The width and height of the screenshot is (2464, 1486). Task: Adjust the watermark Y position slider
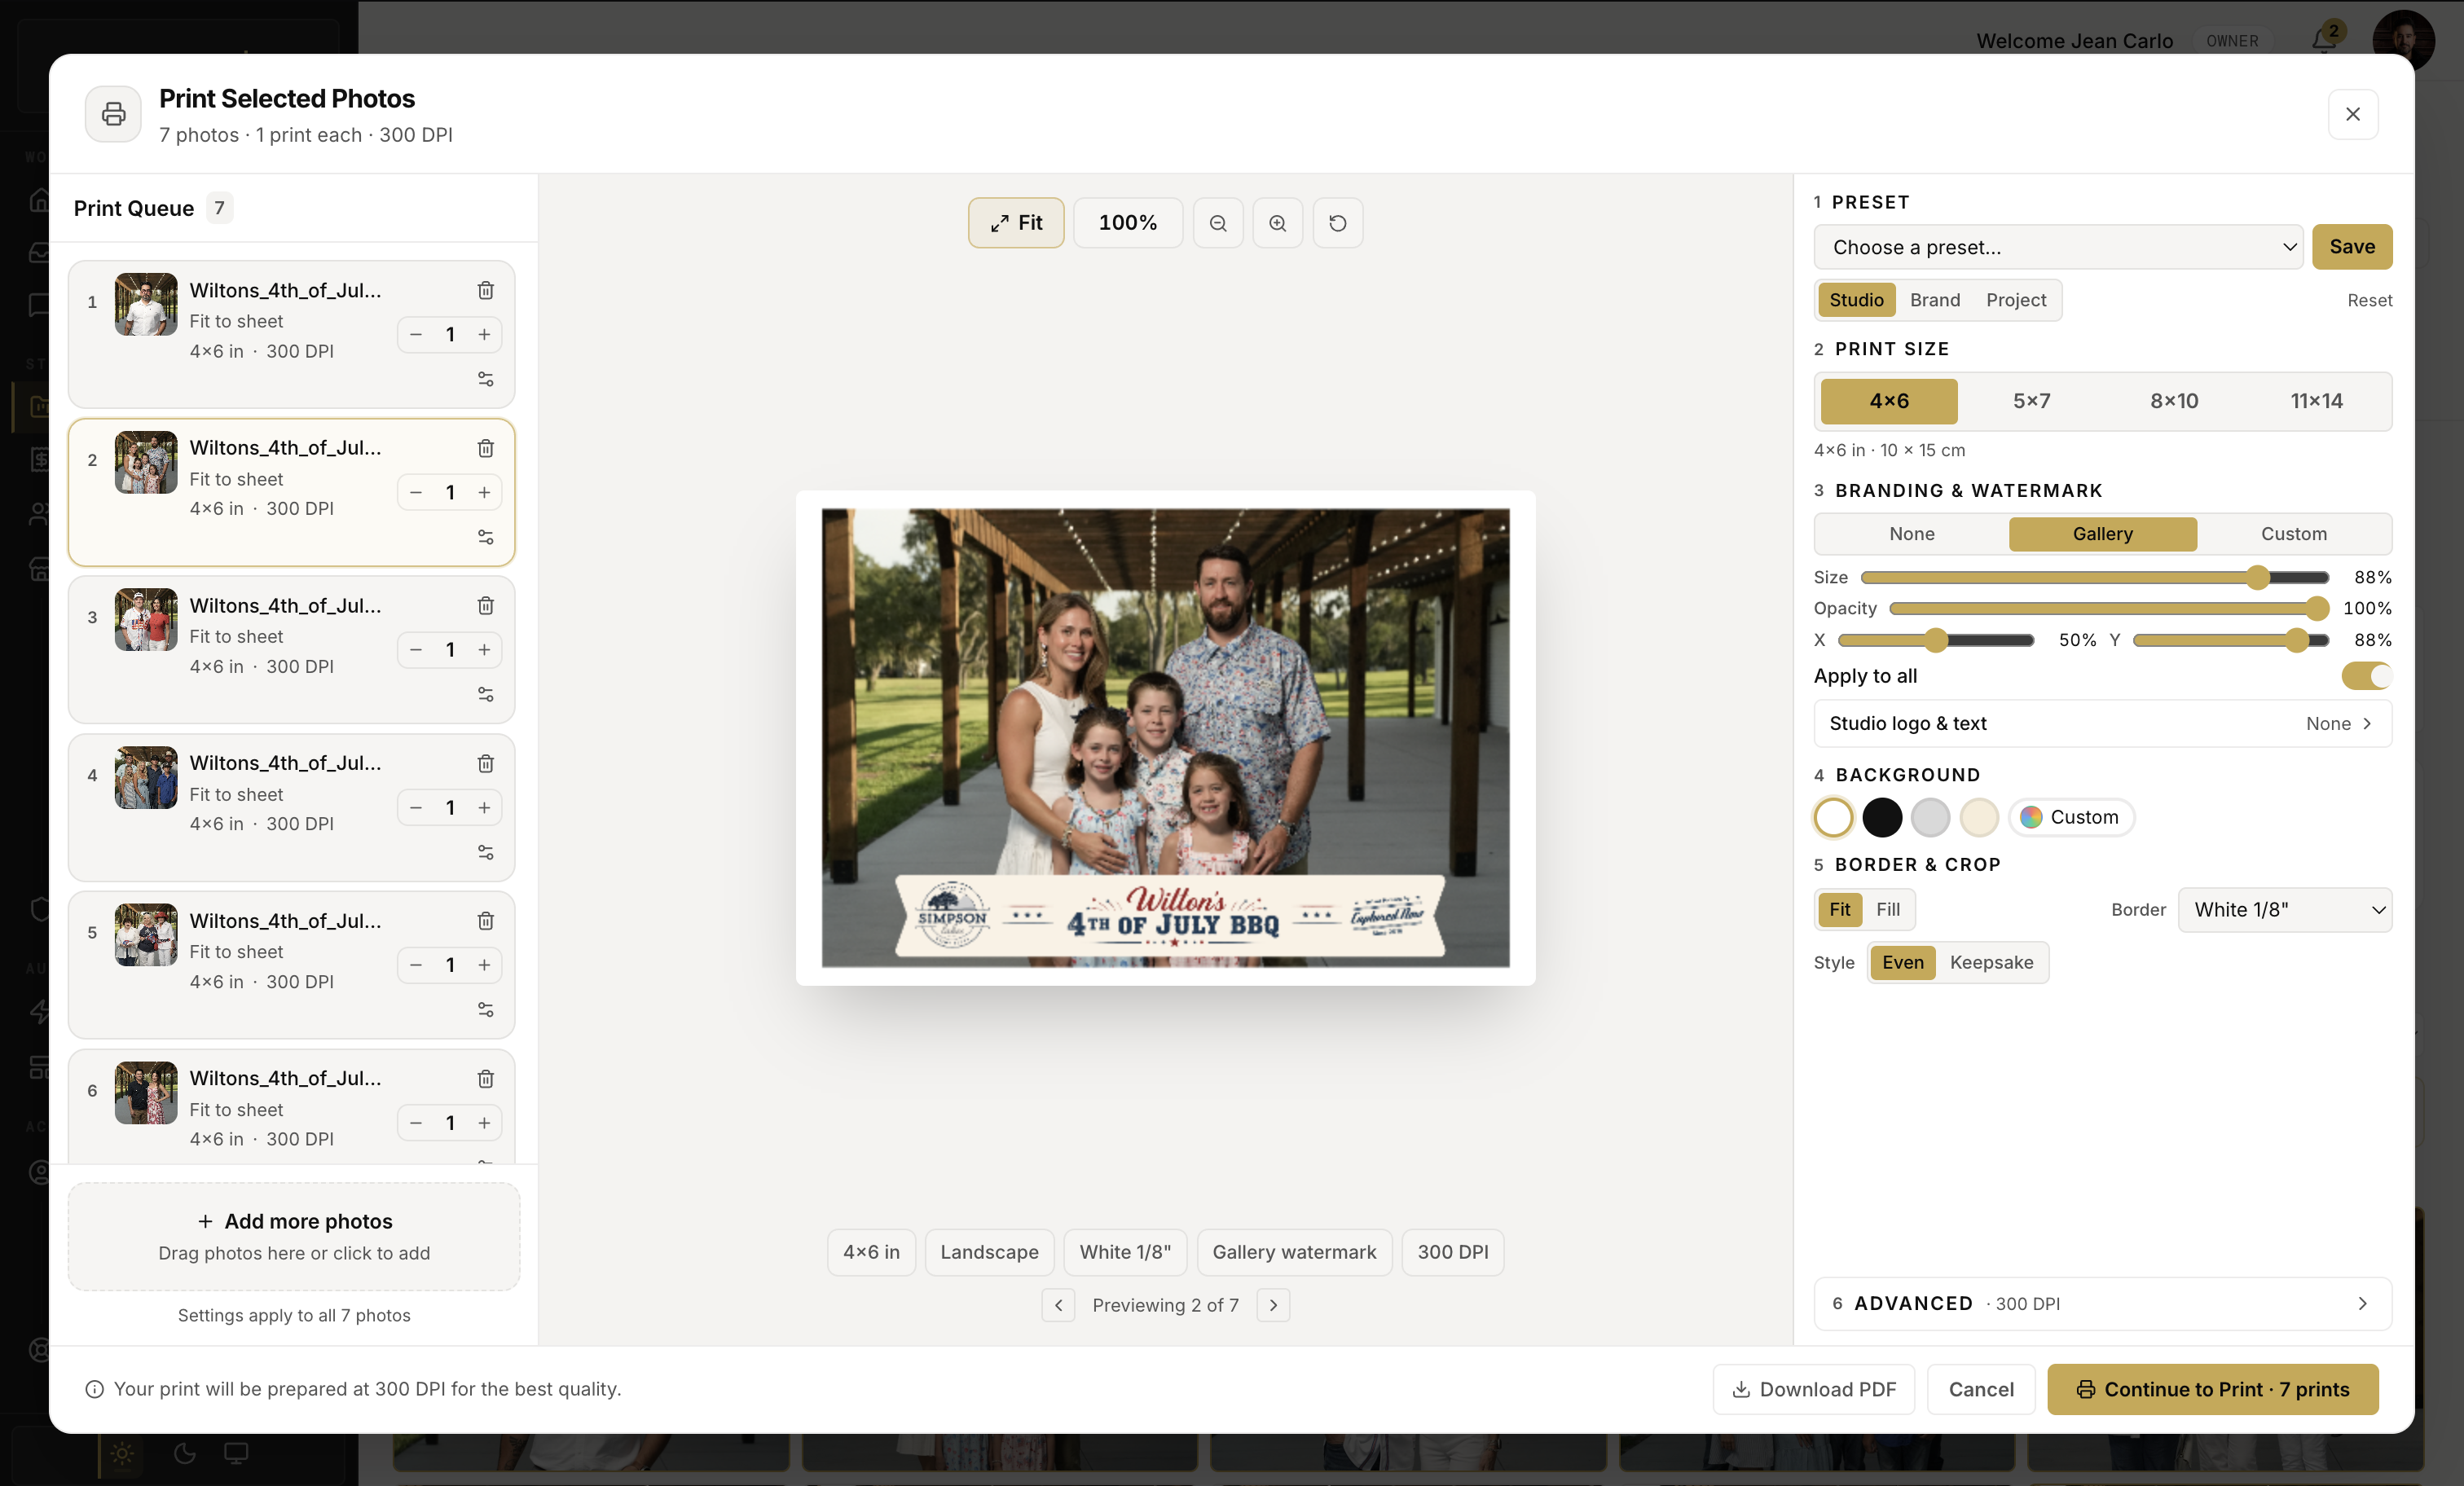coord(2232,640)
